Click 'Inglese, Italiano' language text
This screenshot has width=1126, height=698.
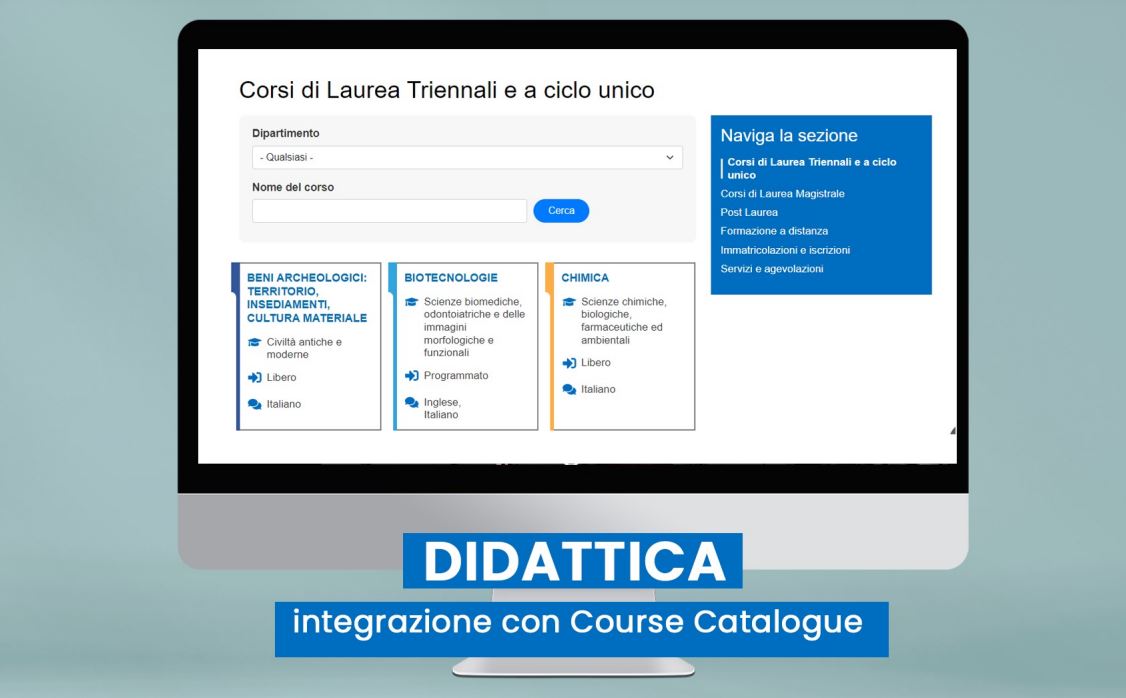click(442, 409)
